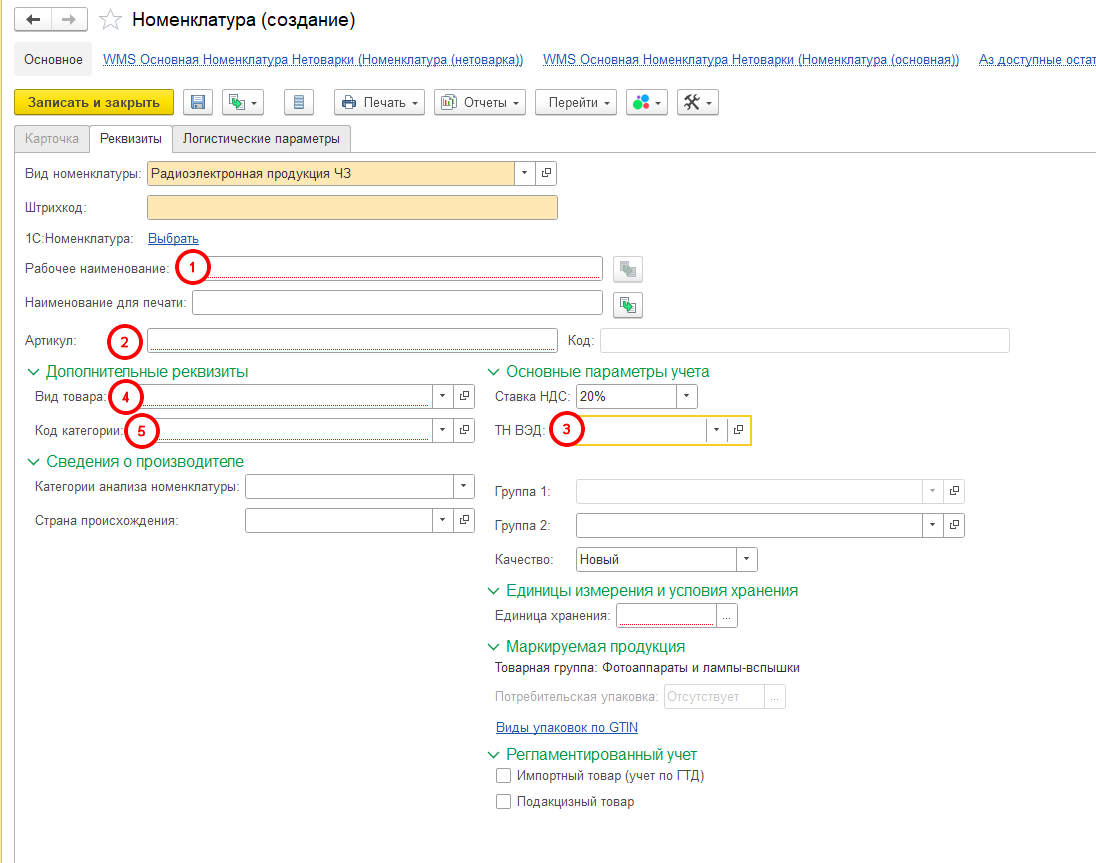The height and width of the screenshot is (863, 1096).
Task: Open the colored circles toolbar icon menu
Action: [x=646, y=102]
